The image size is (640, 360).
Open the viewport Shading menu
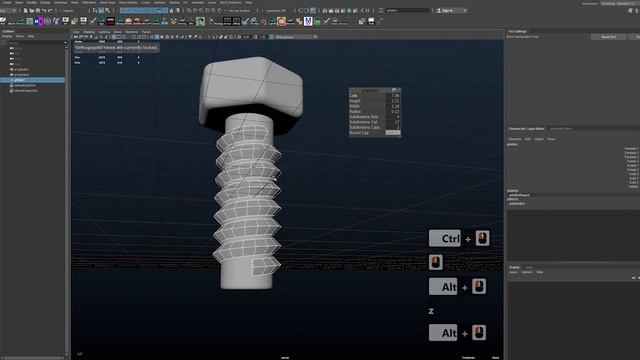pos(89,32)
